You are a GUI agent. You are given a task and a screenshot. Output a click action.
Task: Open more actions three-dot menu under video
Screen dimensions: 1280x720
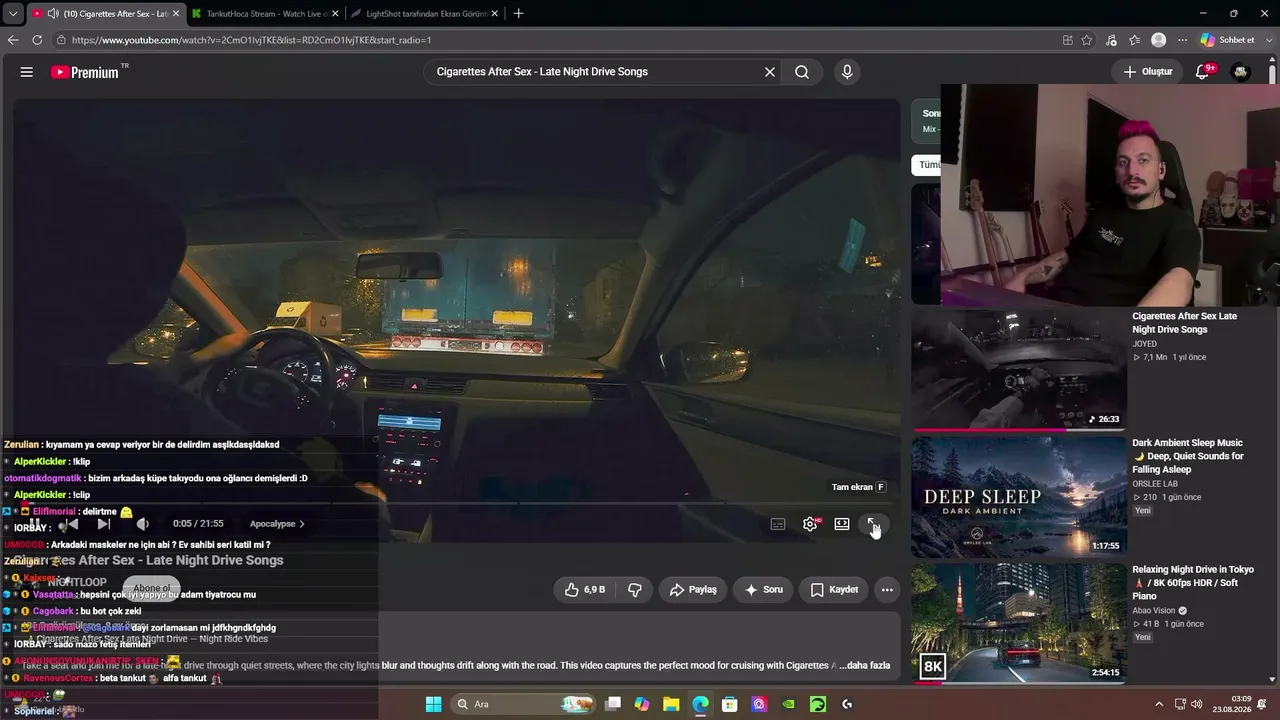[887, 590]
